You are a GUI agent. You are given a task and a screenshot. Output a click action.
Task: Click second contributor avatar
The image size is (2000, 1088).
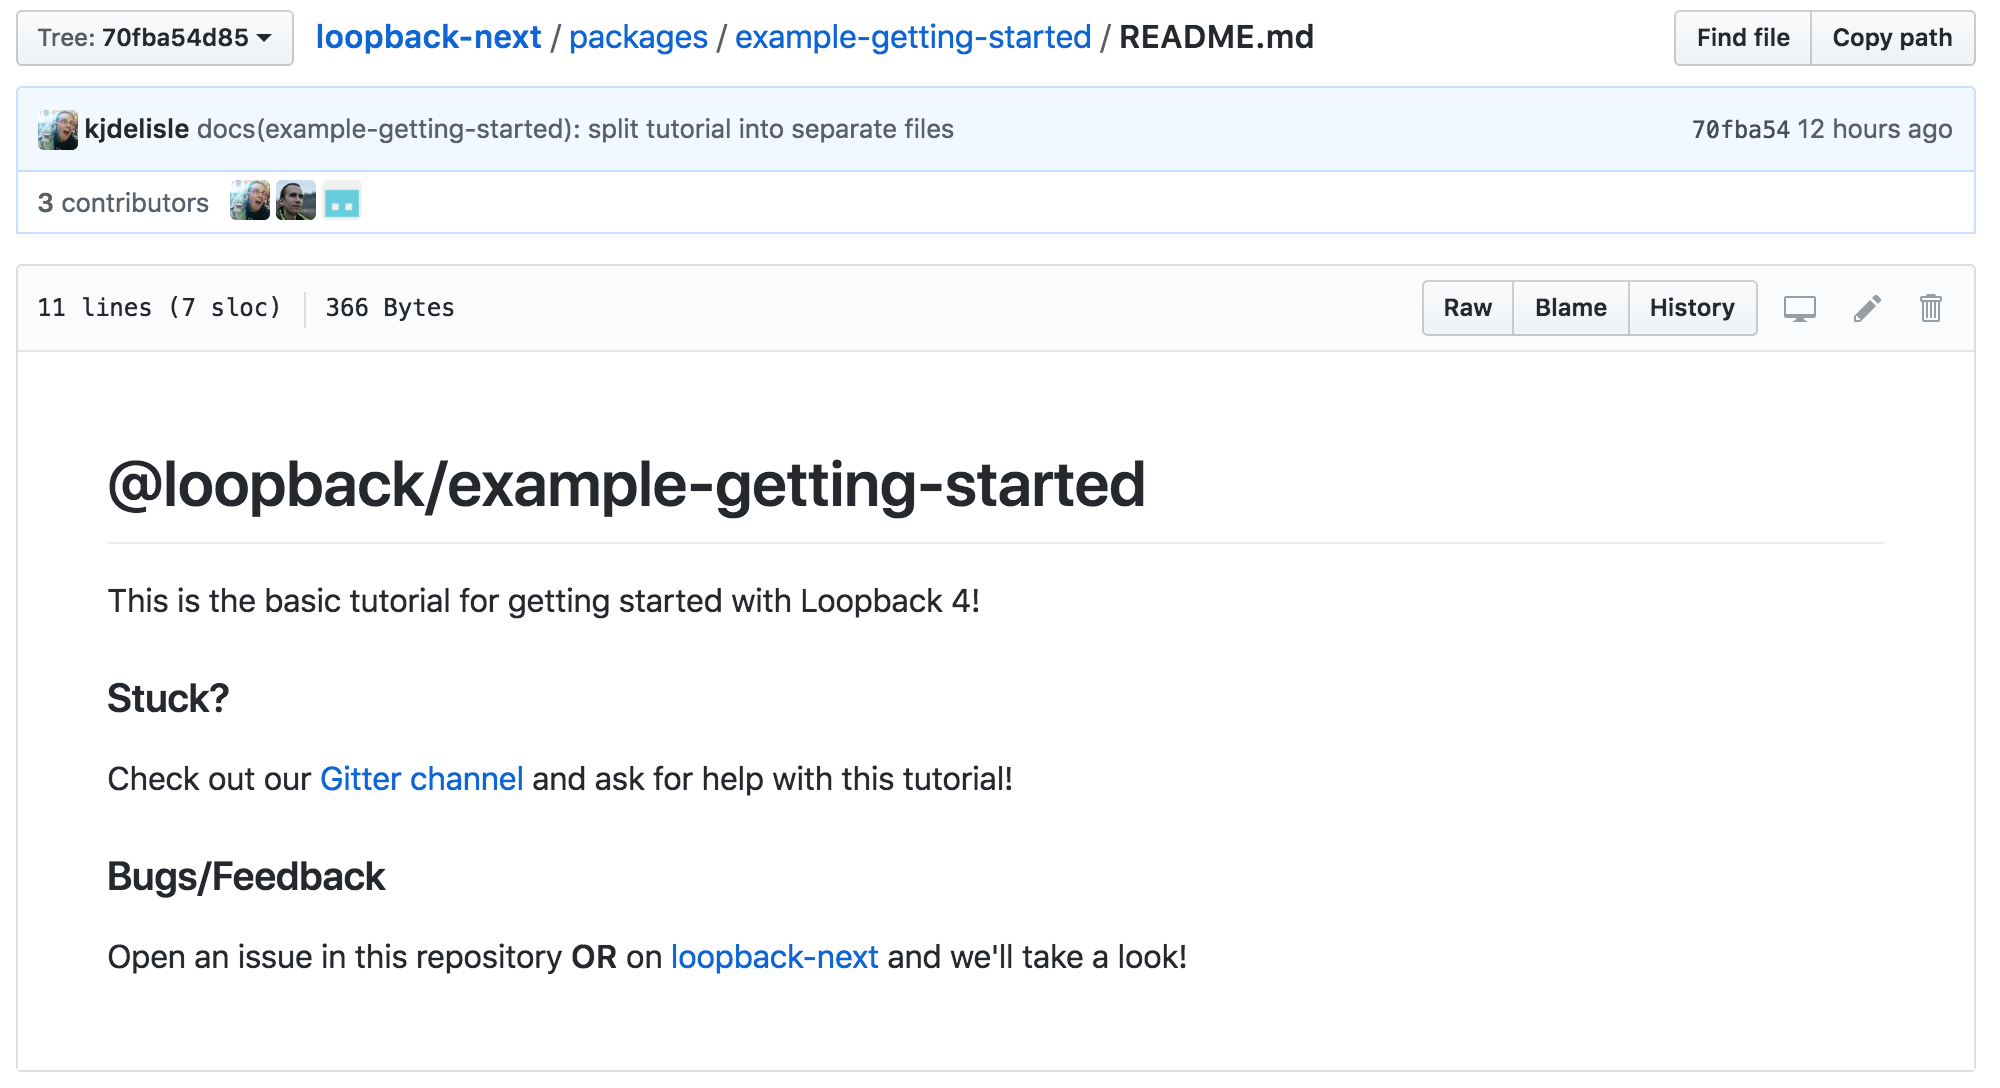tap(296, 201)
